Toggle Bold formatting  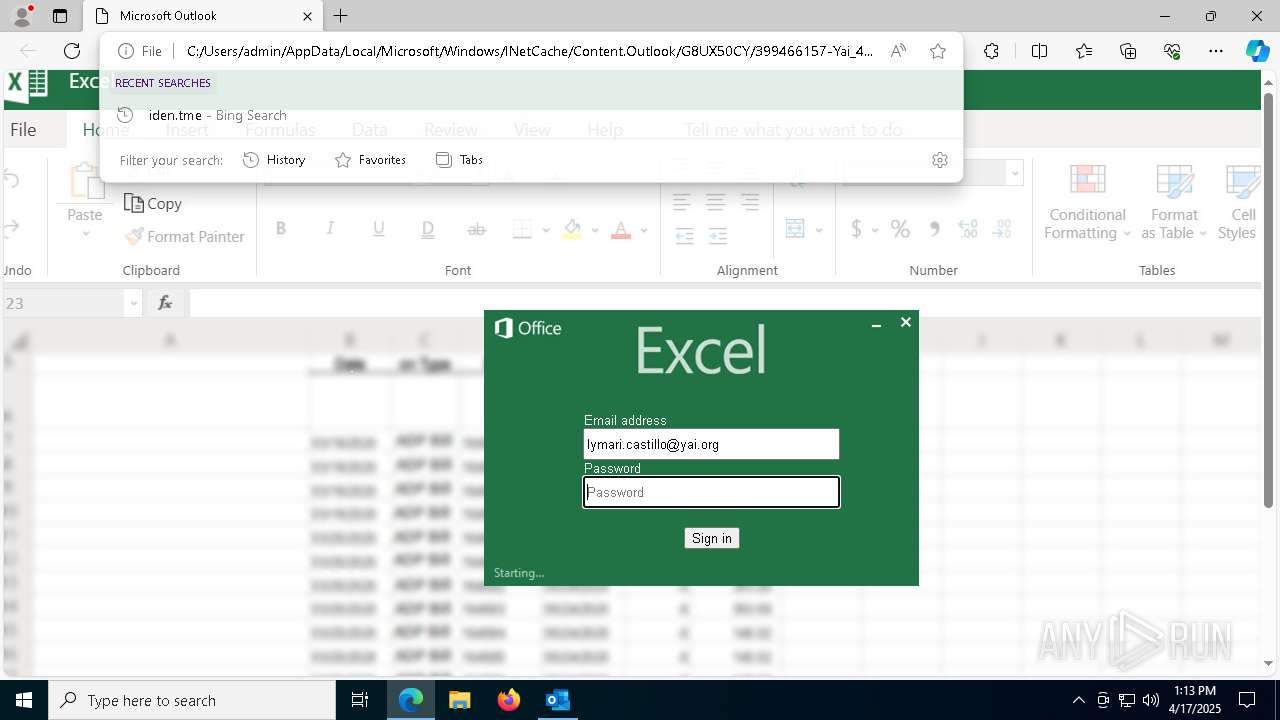pos(281,229)
